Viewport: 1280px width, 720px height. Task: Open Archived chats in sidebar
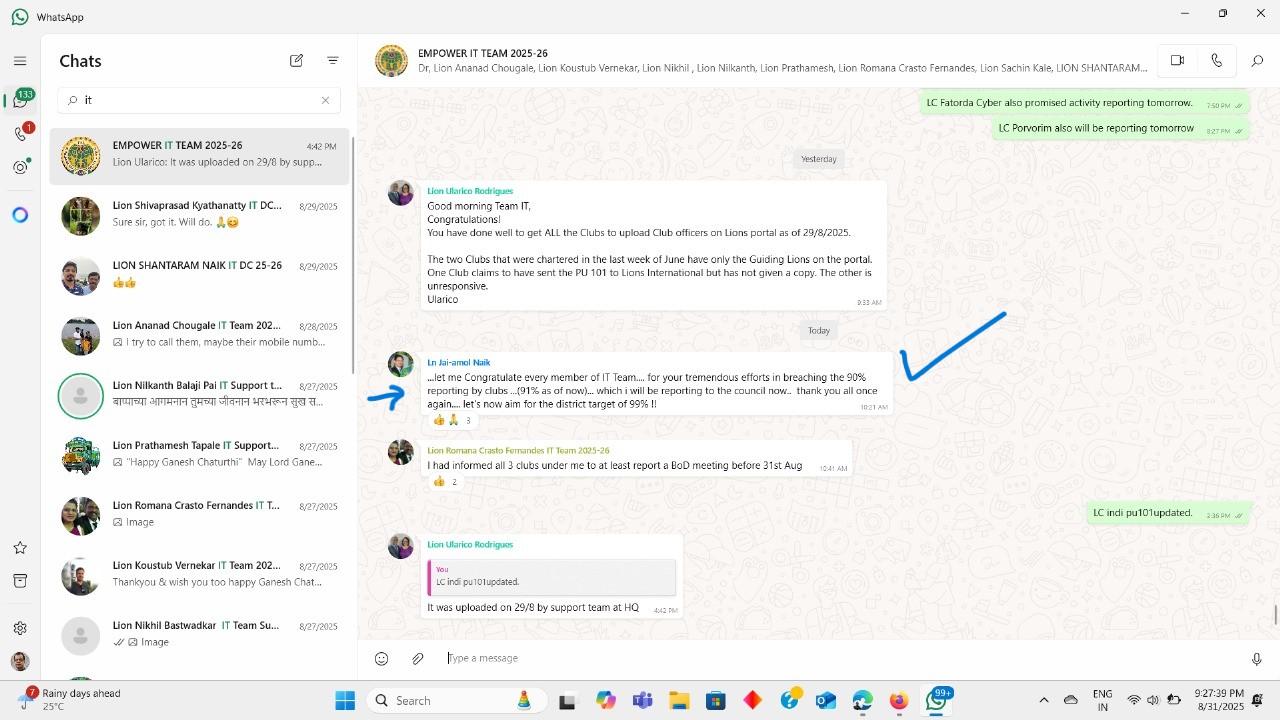(x=20, y=581)
